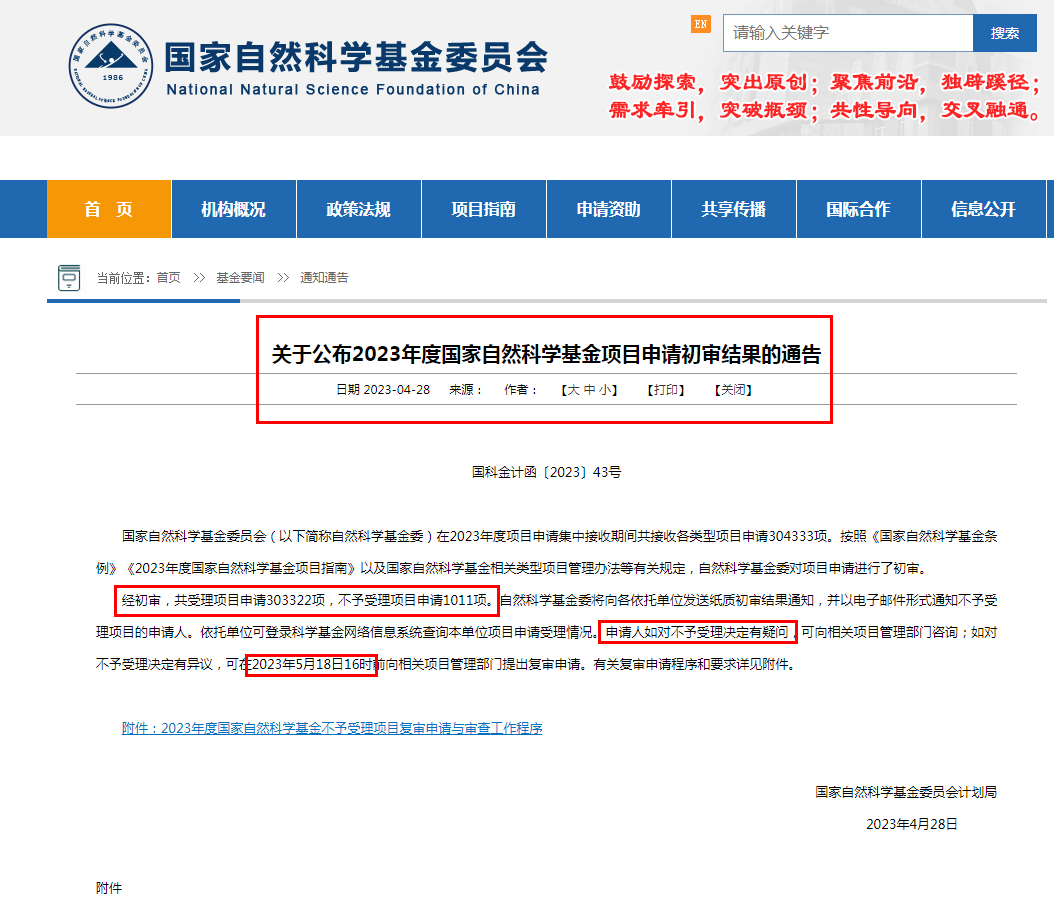Open the 信息公开 menu

[983, 208]
